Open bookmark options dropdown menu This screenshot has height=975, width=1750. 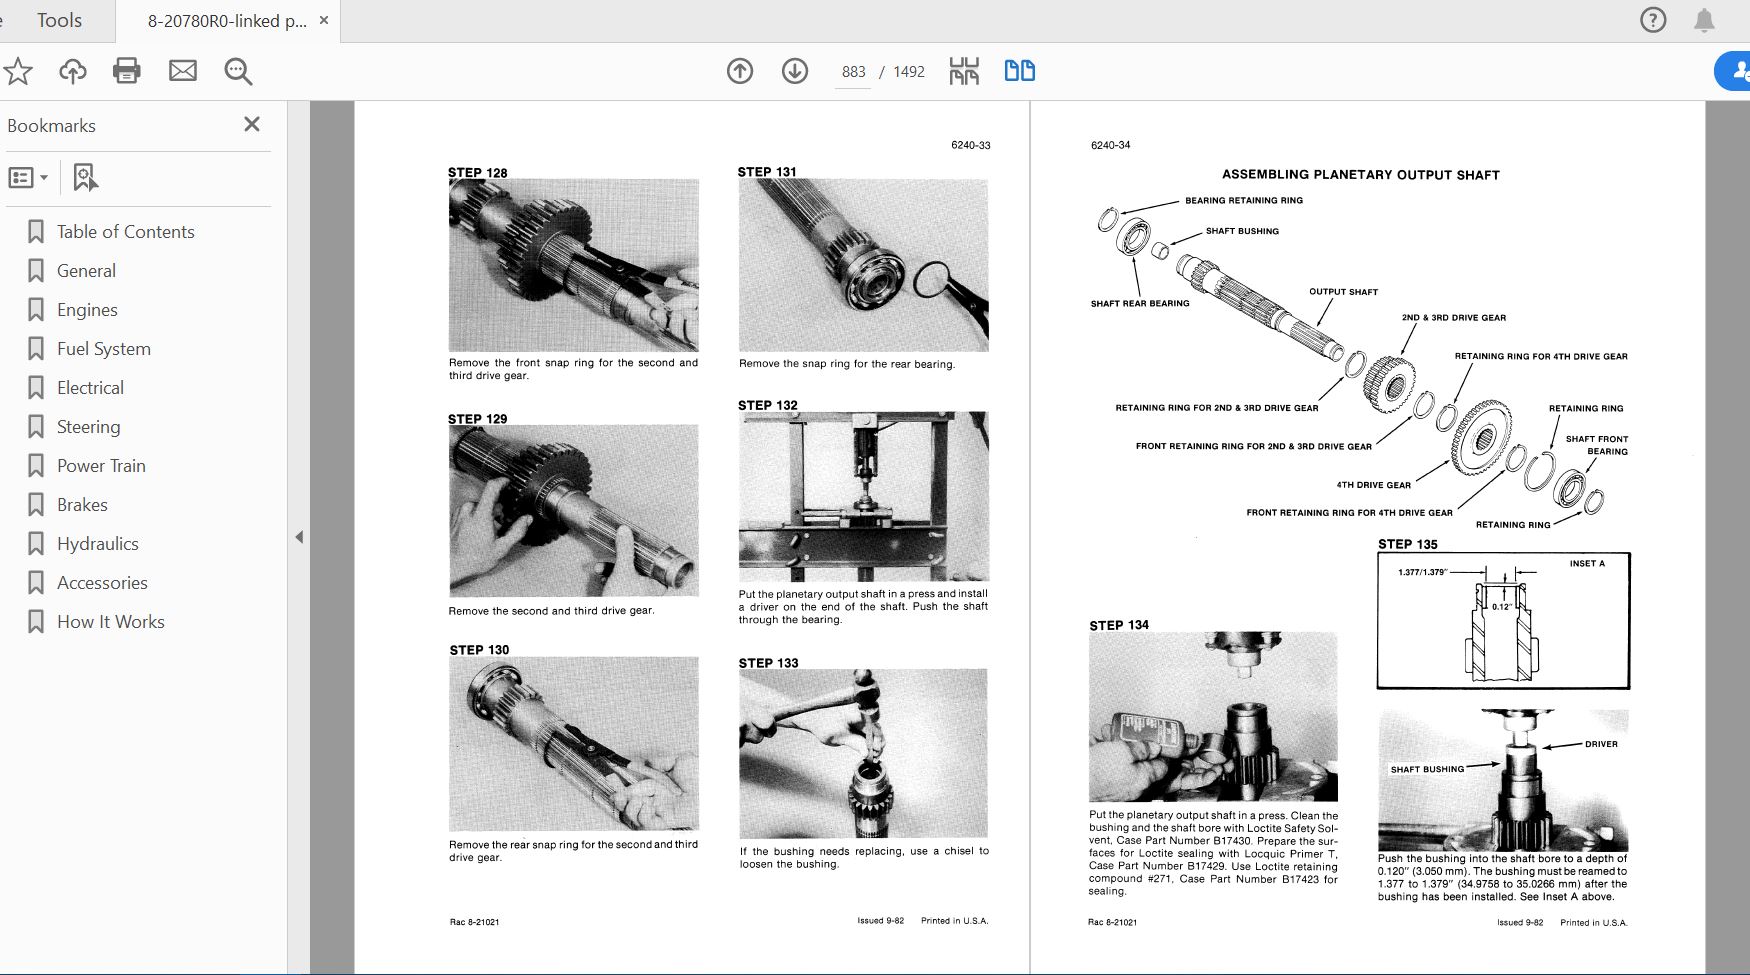tap(28, 178)
